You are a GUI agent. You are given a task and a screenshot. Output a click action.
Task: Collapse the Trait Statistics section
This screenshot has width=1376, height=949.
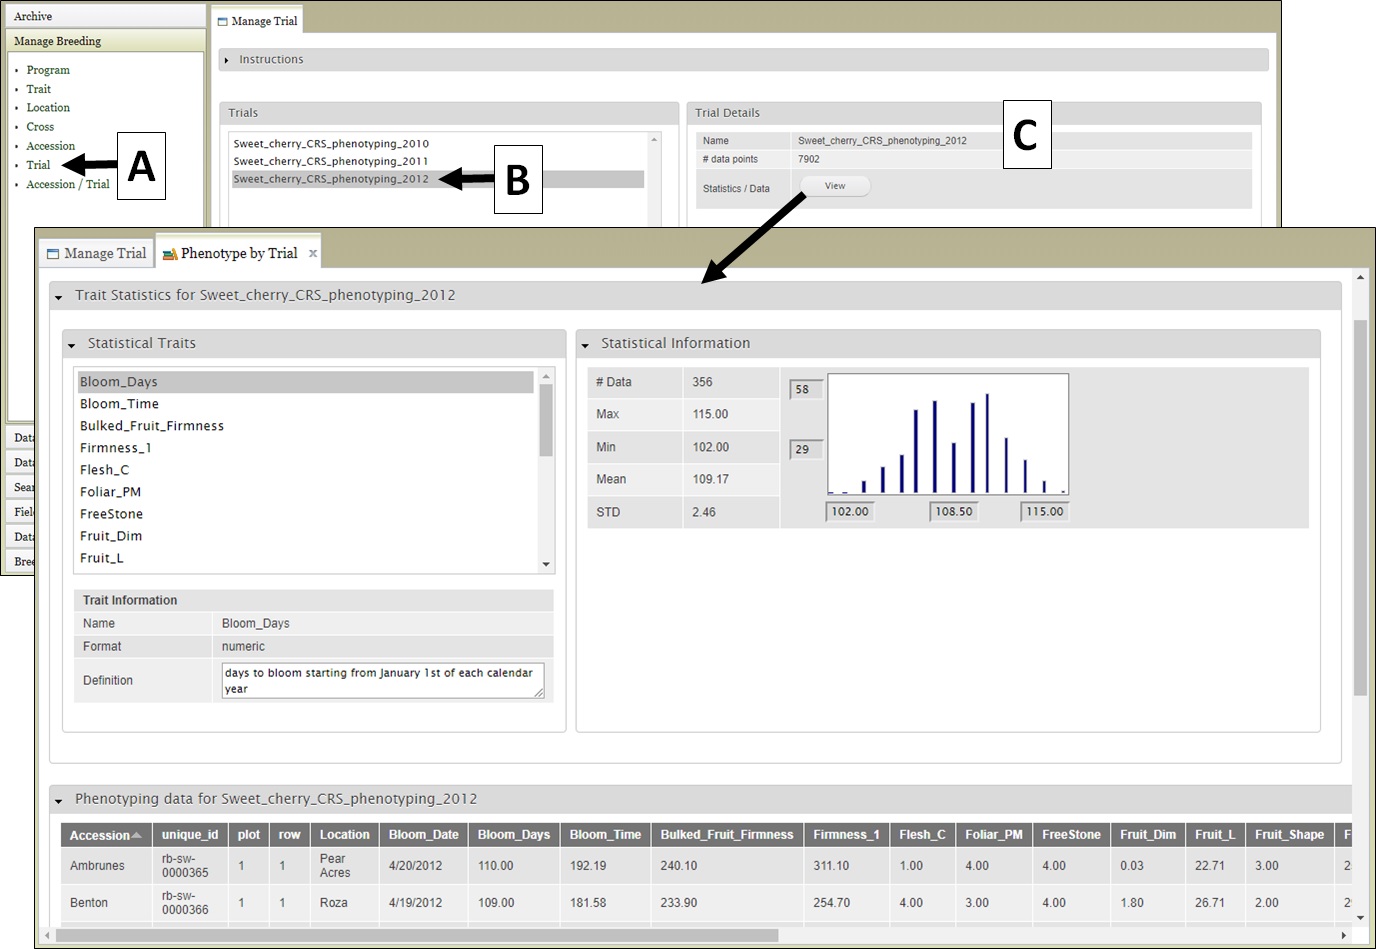click(58, 297)
